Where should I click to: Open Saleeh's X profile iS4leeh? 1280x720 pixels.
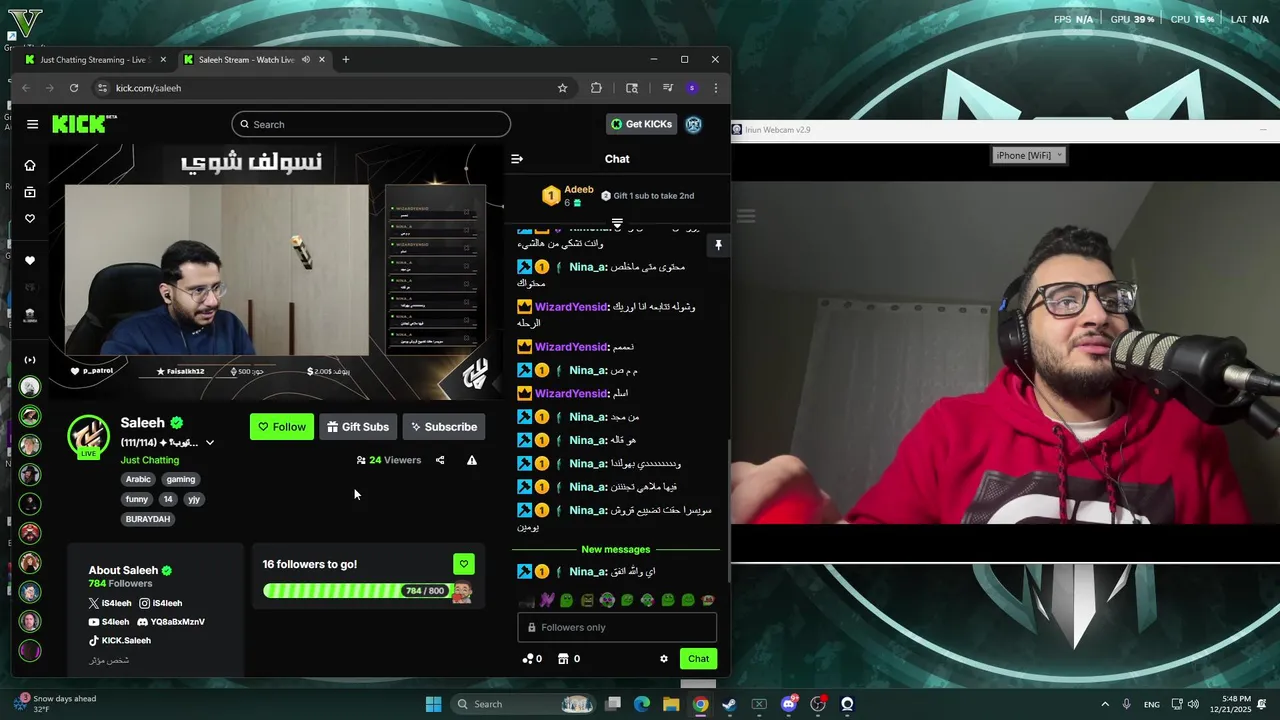pyautogui.click(x=110, y=603)
